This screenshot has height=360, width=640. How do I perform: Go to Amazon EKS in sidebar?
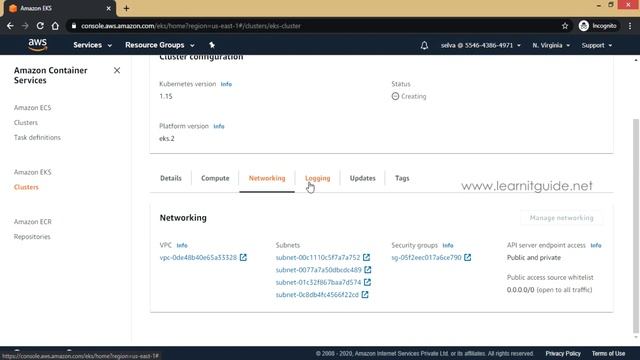(x=33, y=172)
